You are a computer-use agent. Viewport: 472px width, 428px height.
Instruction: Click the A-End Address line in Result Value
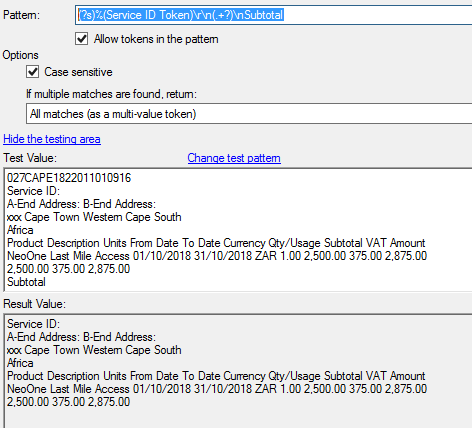point(81,337)
